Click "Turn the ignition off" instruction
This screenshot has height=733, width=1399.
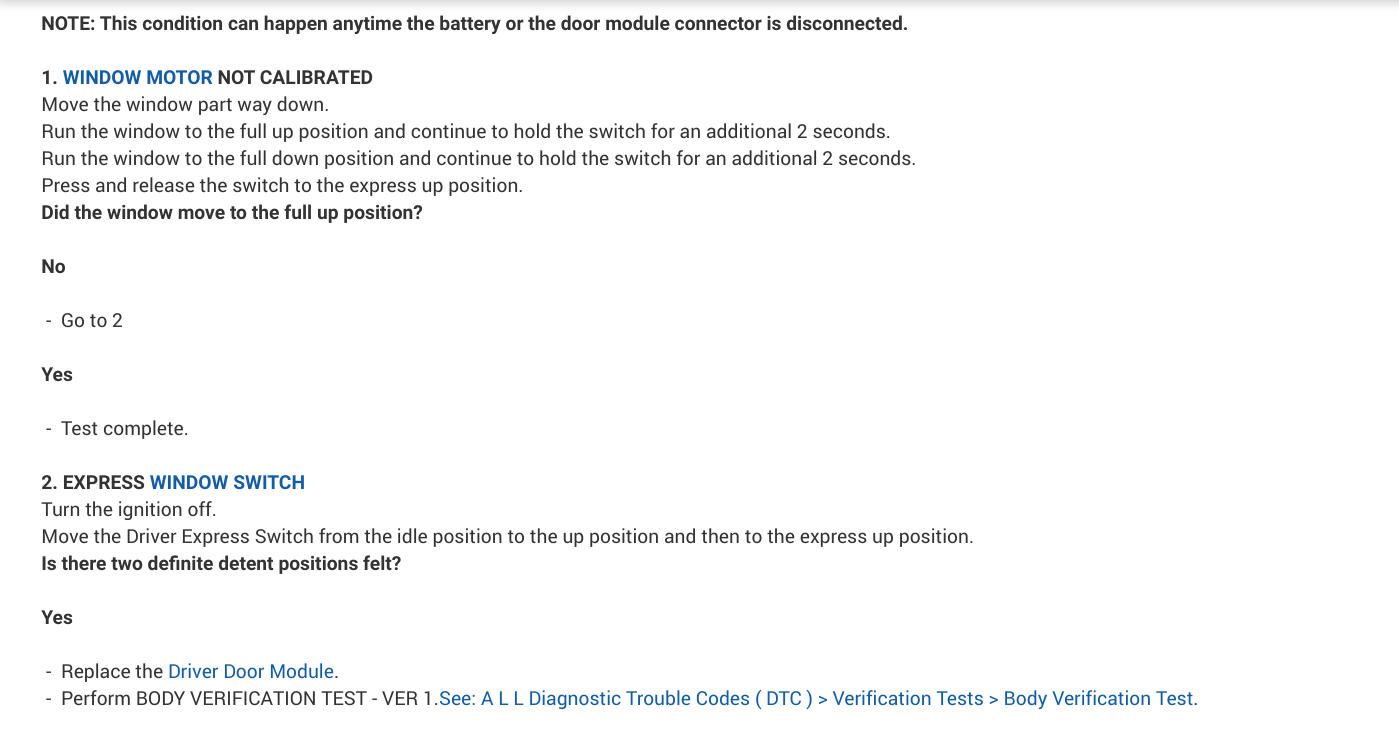[x=129, y=509]
